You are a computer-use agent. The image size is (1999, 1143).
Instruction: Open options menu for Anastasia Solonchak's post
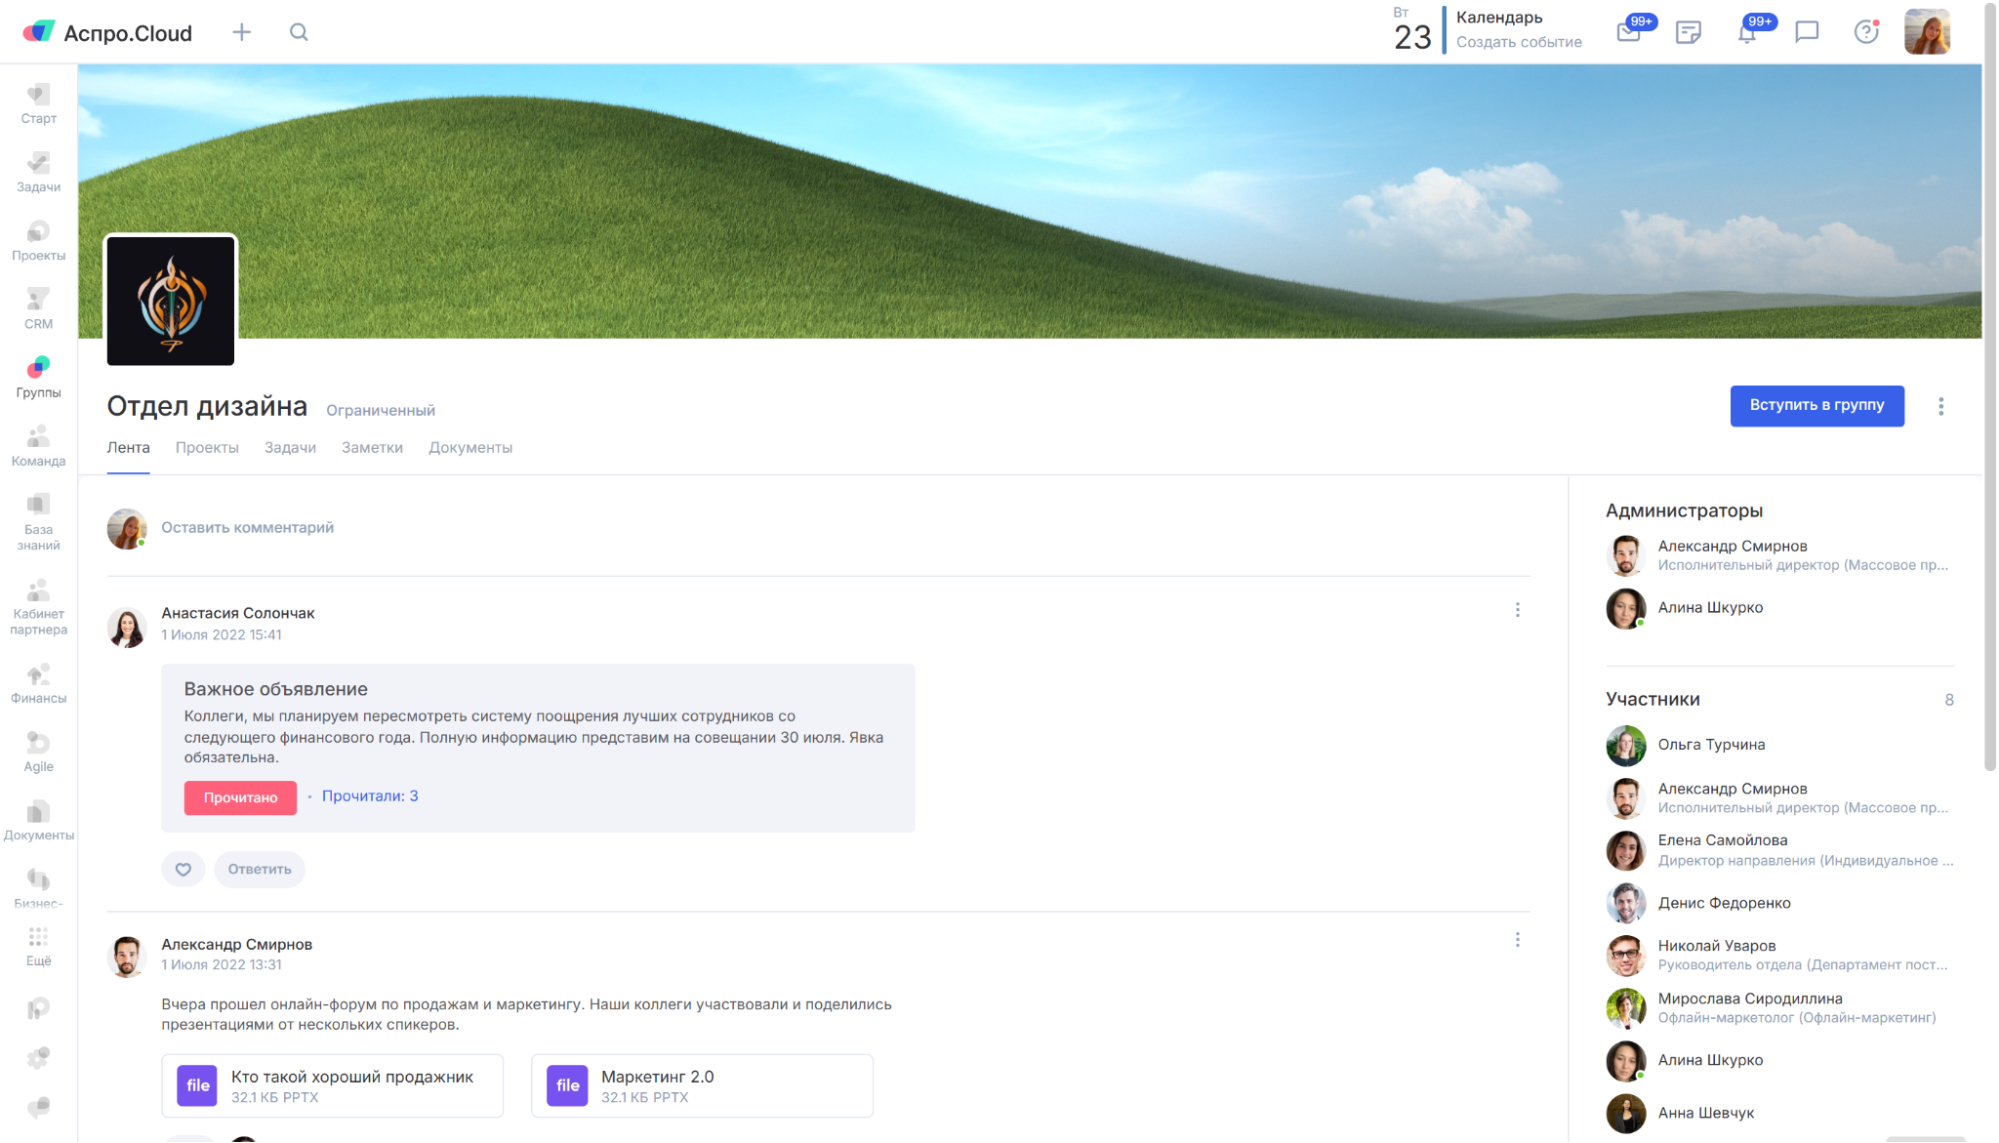pos(1517,610)
